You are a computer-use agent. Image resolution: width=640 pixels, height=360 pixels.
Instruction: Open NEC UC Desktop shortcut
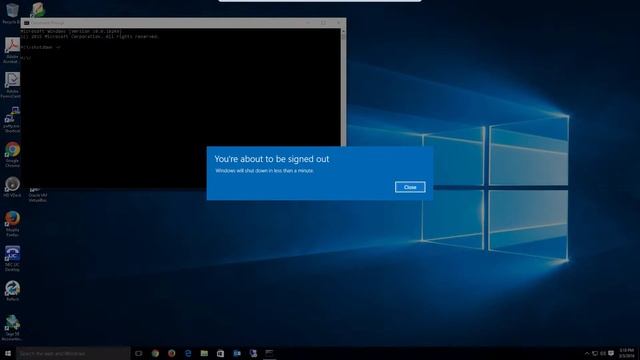click(x=12, y=258)
